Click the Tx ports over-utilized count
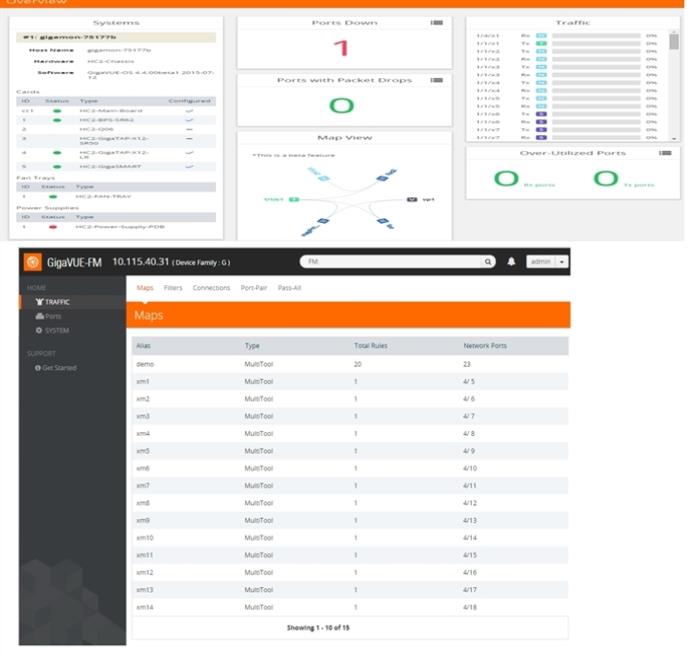Viewport: 692px width, 658px height. pos(606,179)
